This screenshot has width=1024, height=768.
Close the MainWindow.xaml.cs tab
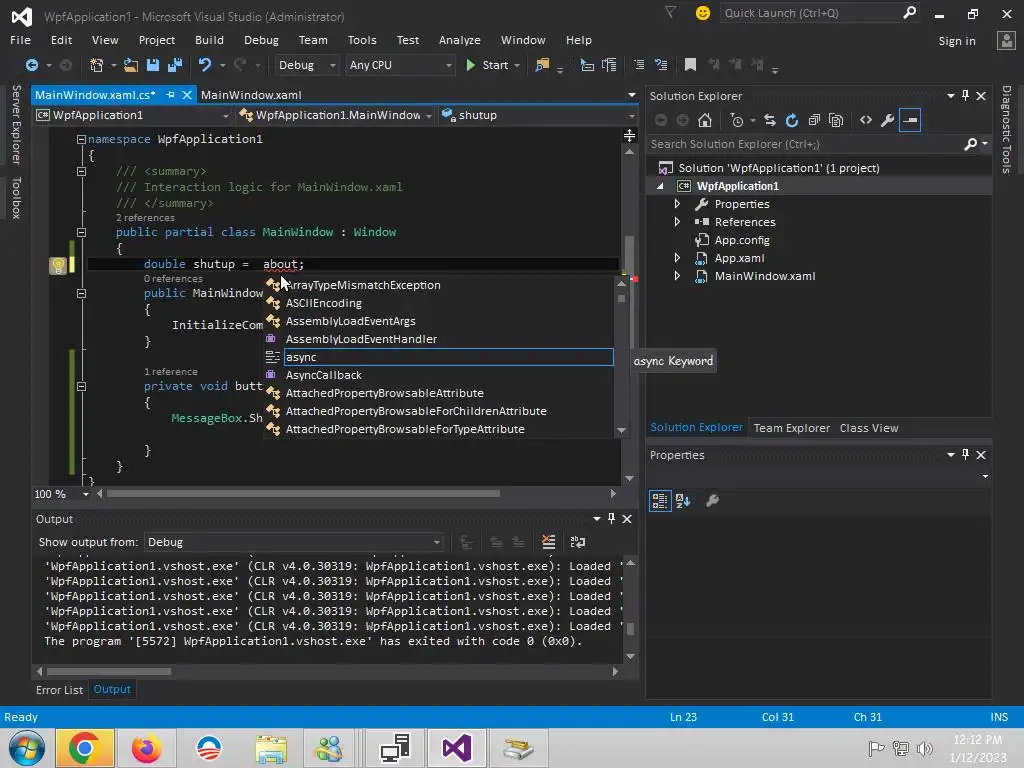click(187, 95)
